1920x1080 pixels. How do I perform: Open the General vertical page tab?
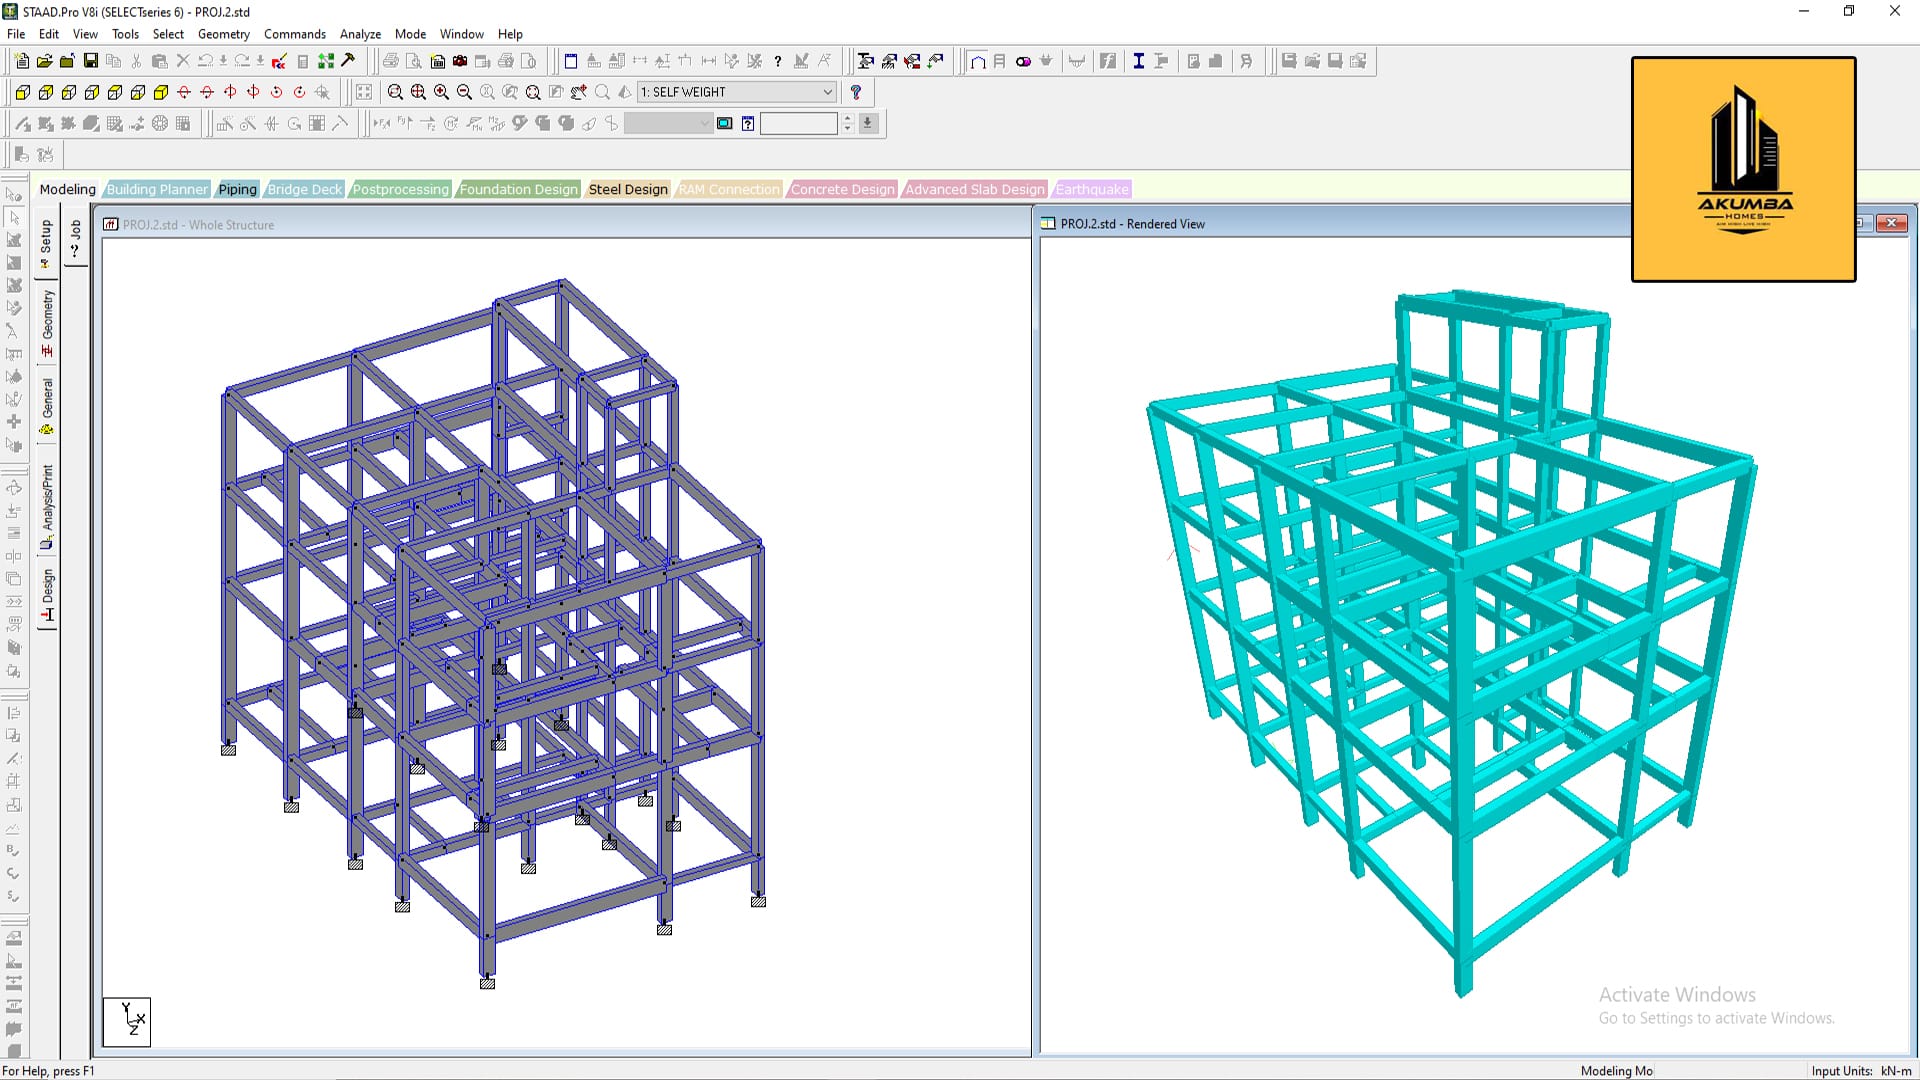point(46,406)
